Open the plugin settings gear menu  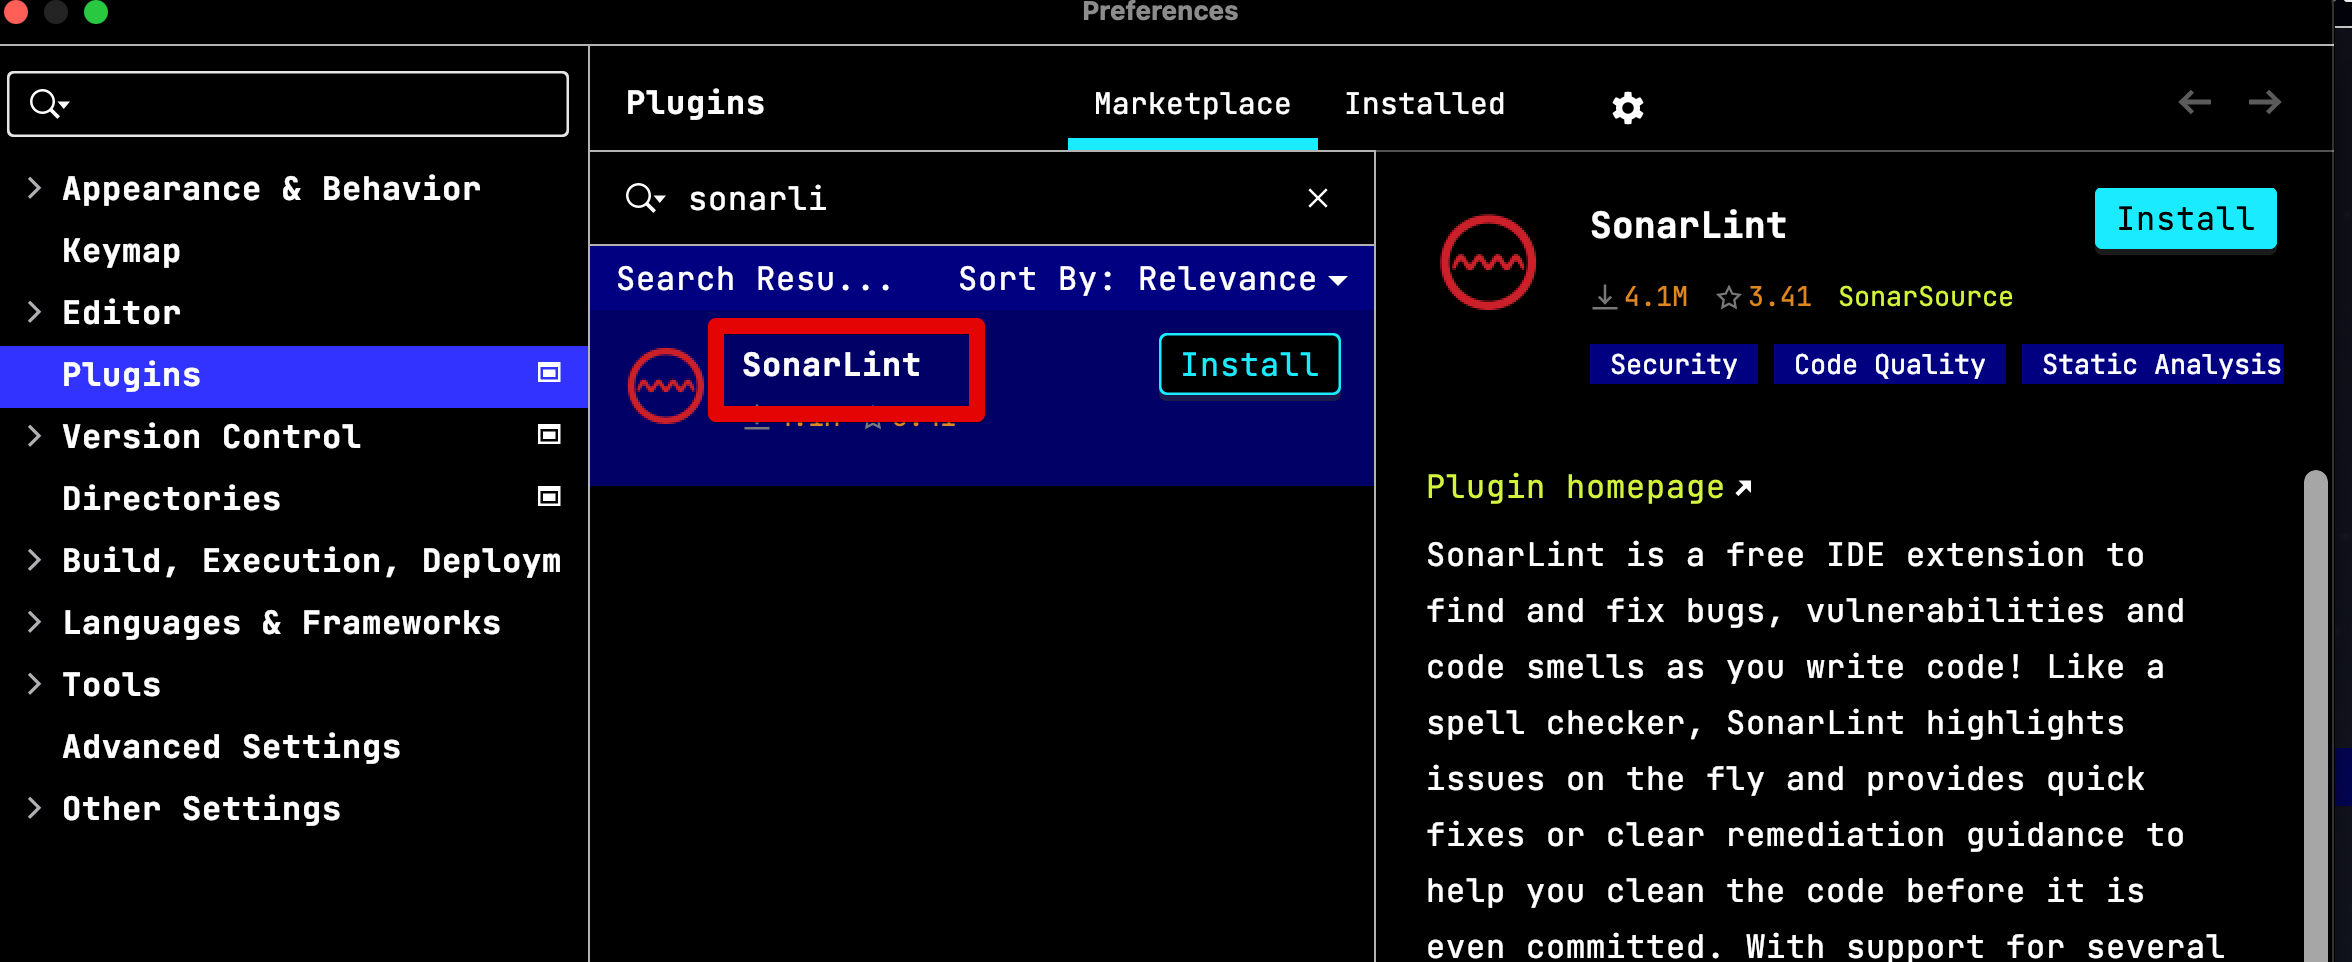click(1627, 106)
